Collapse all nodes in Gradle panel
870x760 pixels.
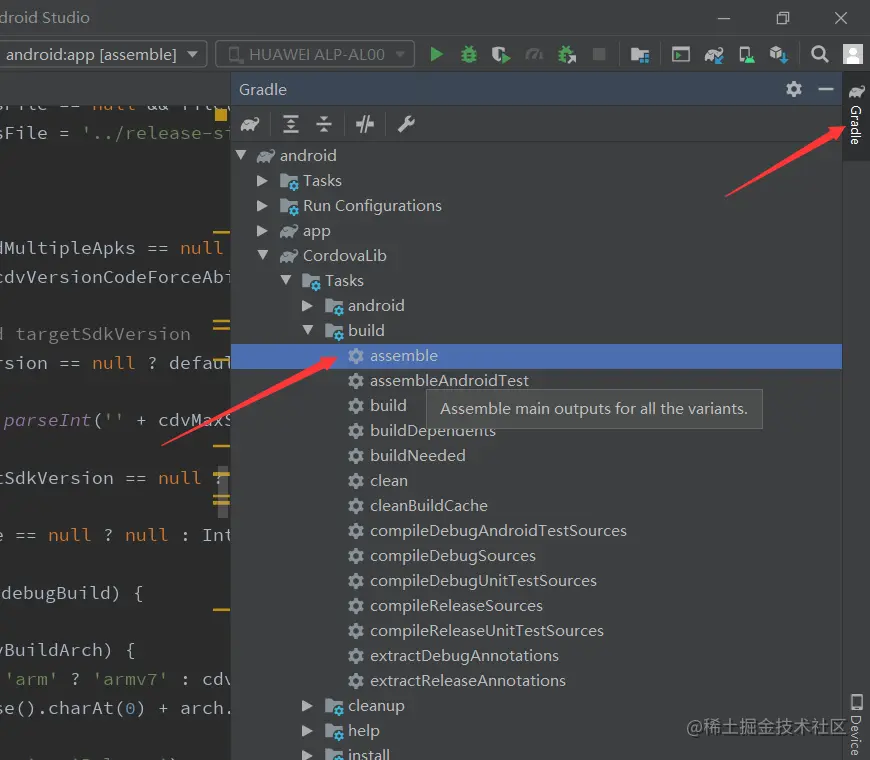pos(324,124)
